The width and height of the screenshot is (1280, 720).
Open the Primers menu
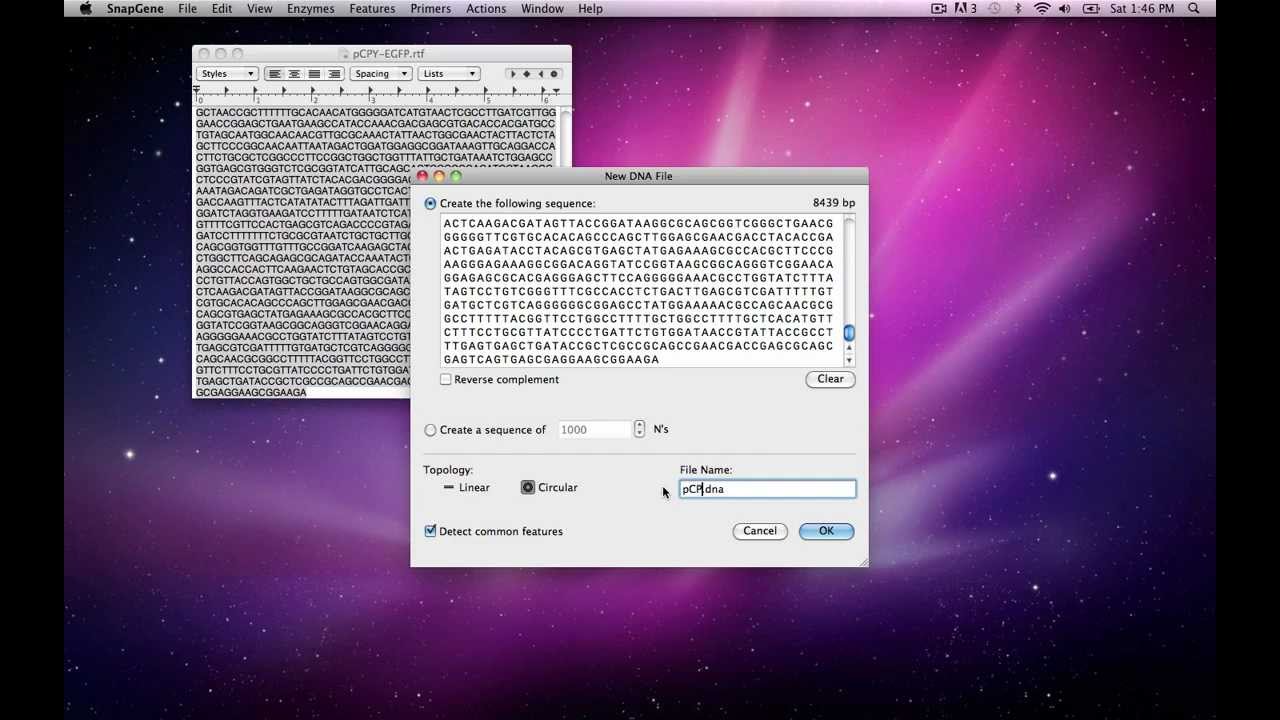430,9
